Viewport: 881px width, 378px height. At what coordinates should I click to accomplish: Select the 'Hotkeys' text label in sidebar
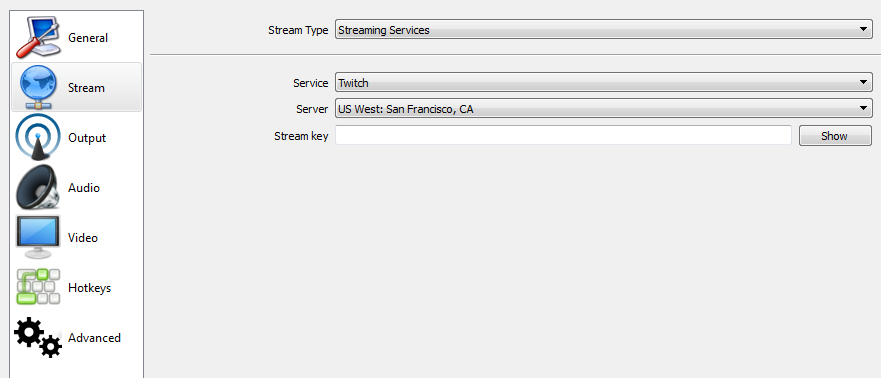pyautogui.click(x=89, y=288)
